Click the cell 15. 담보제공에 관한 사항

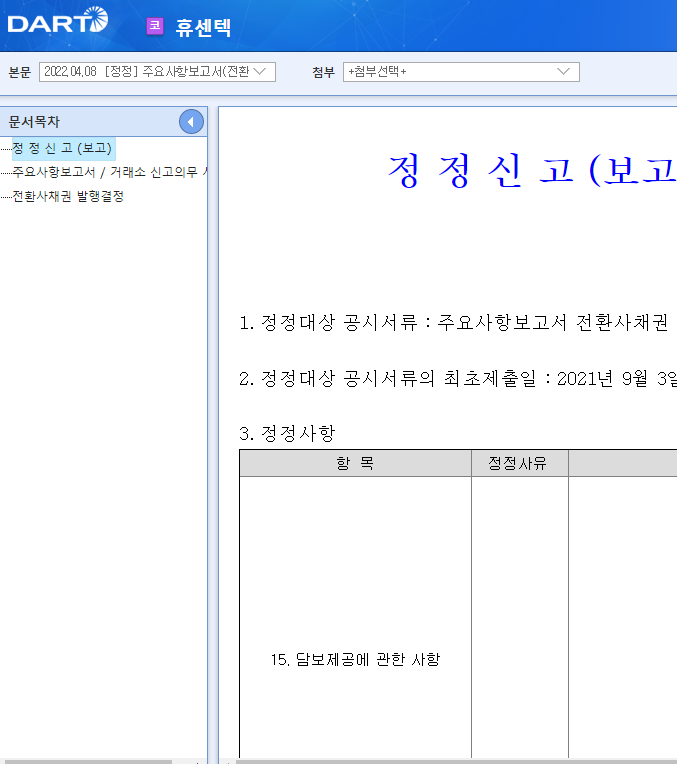coord(355,660)
